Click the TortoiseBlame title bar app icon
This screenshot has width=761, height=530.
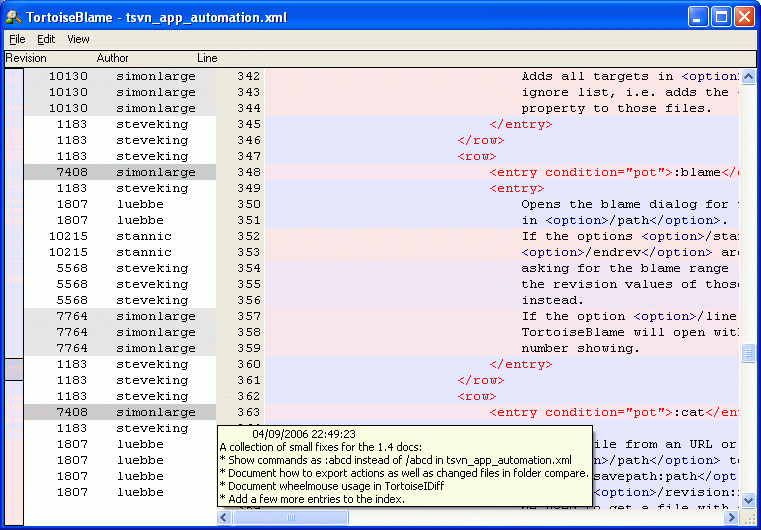tap(14, 17)
